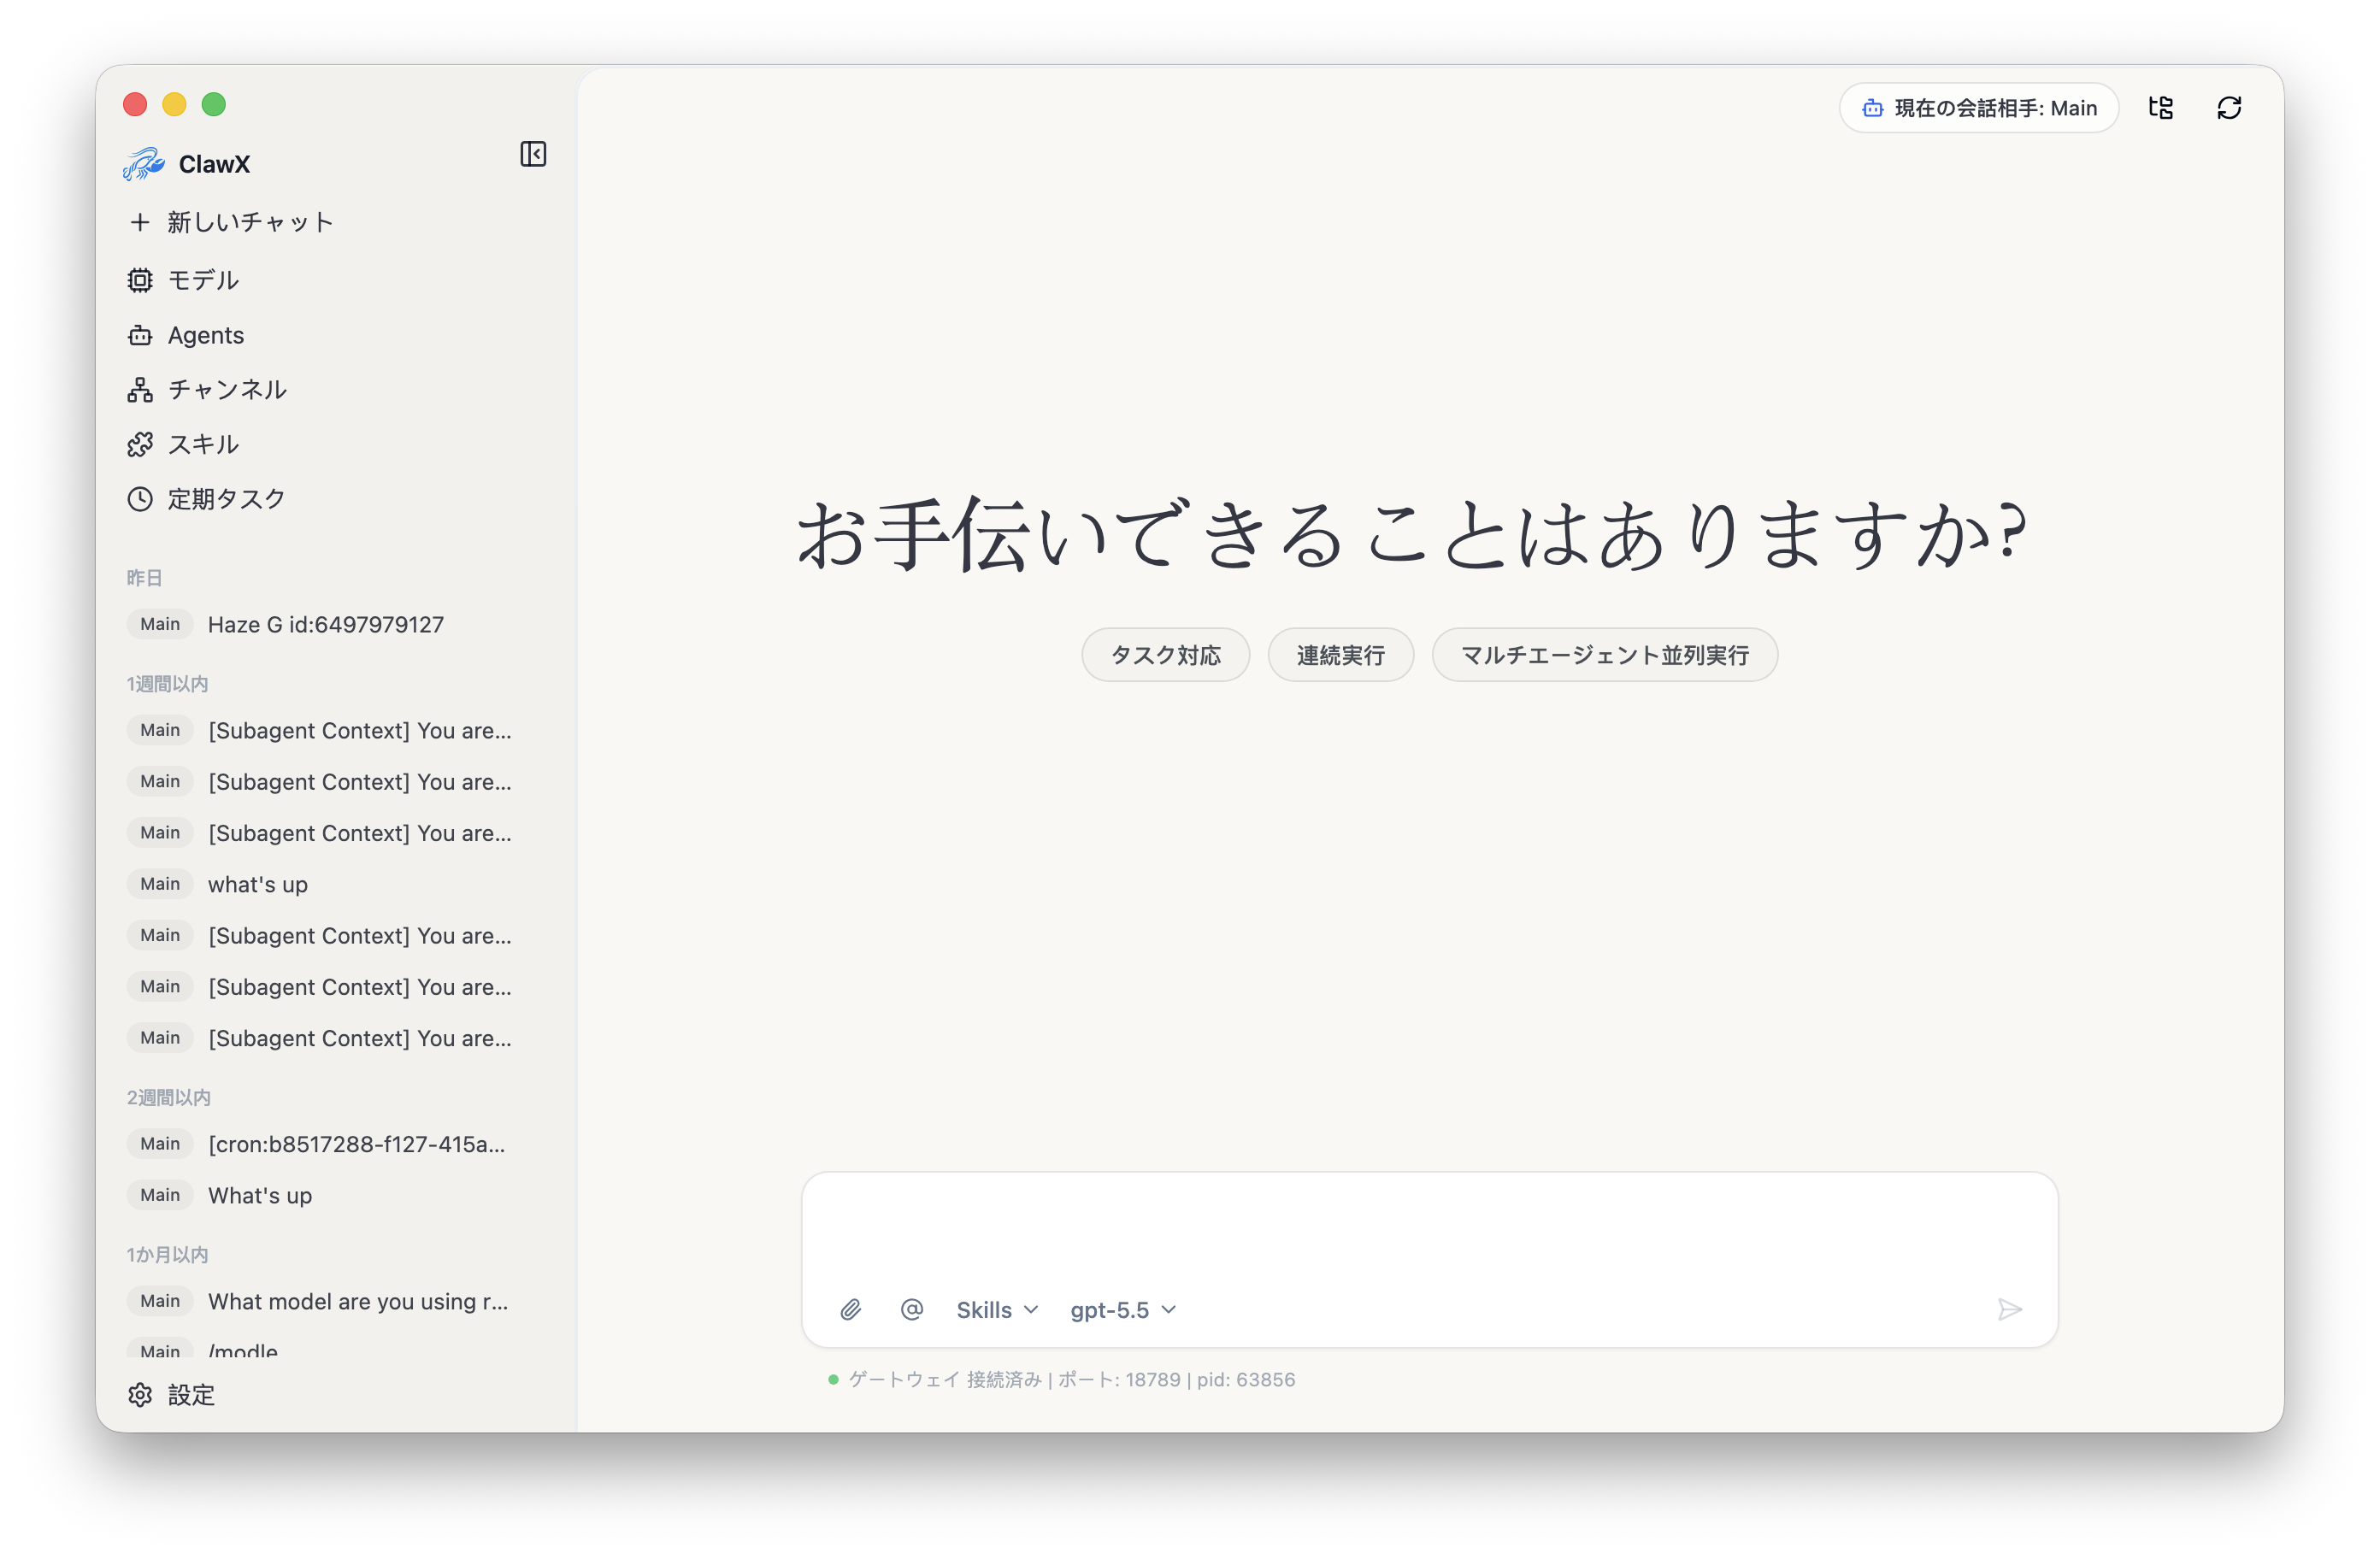Click the refresh icon at top right
2380x1559 pixels.
click(x=2229, y=108)
